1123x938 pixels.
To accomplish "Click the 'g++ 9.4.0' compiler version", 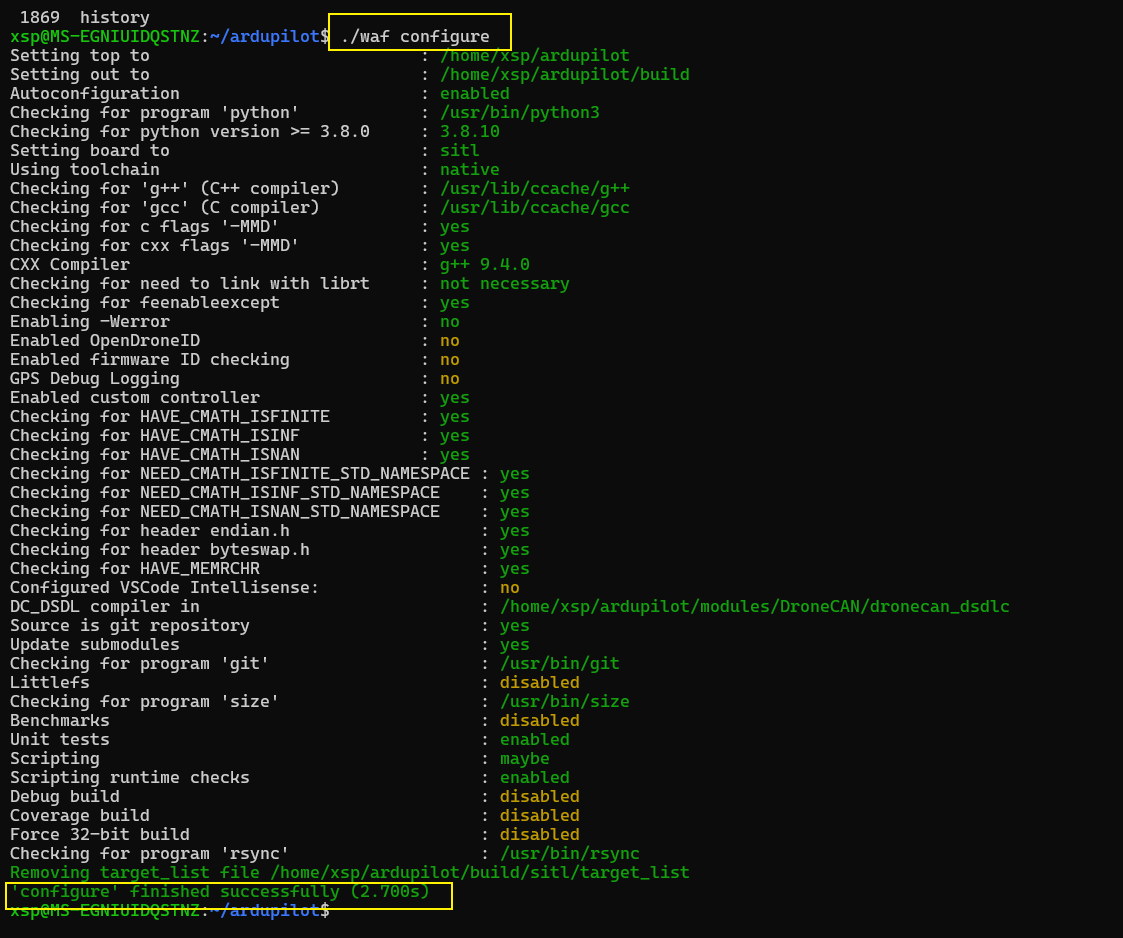I will pos(484,264).
